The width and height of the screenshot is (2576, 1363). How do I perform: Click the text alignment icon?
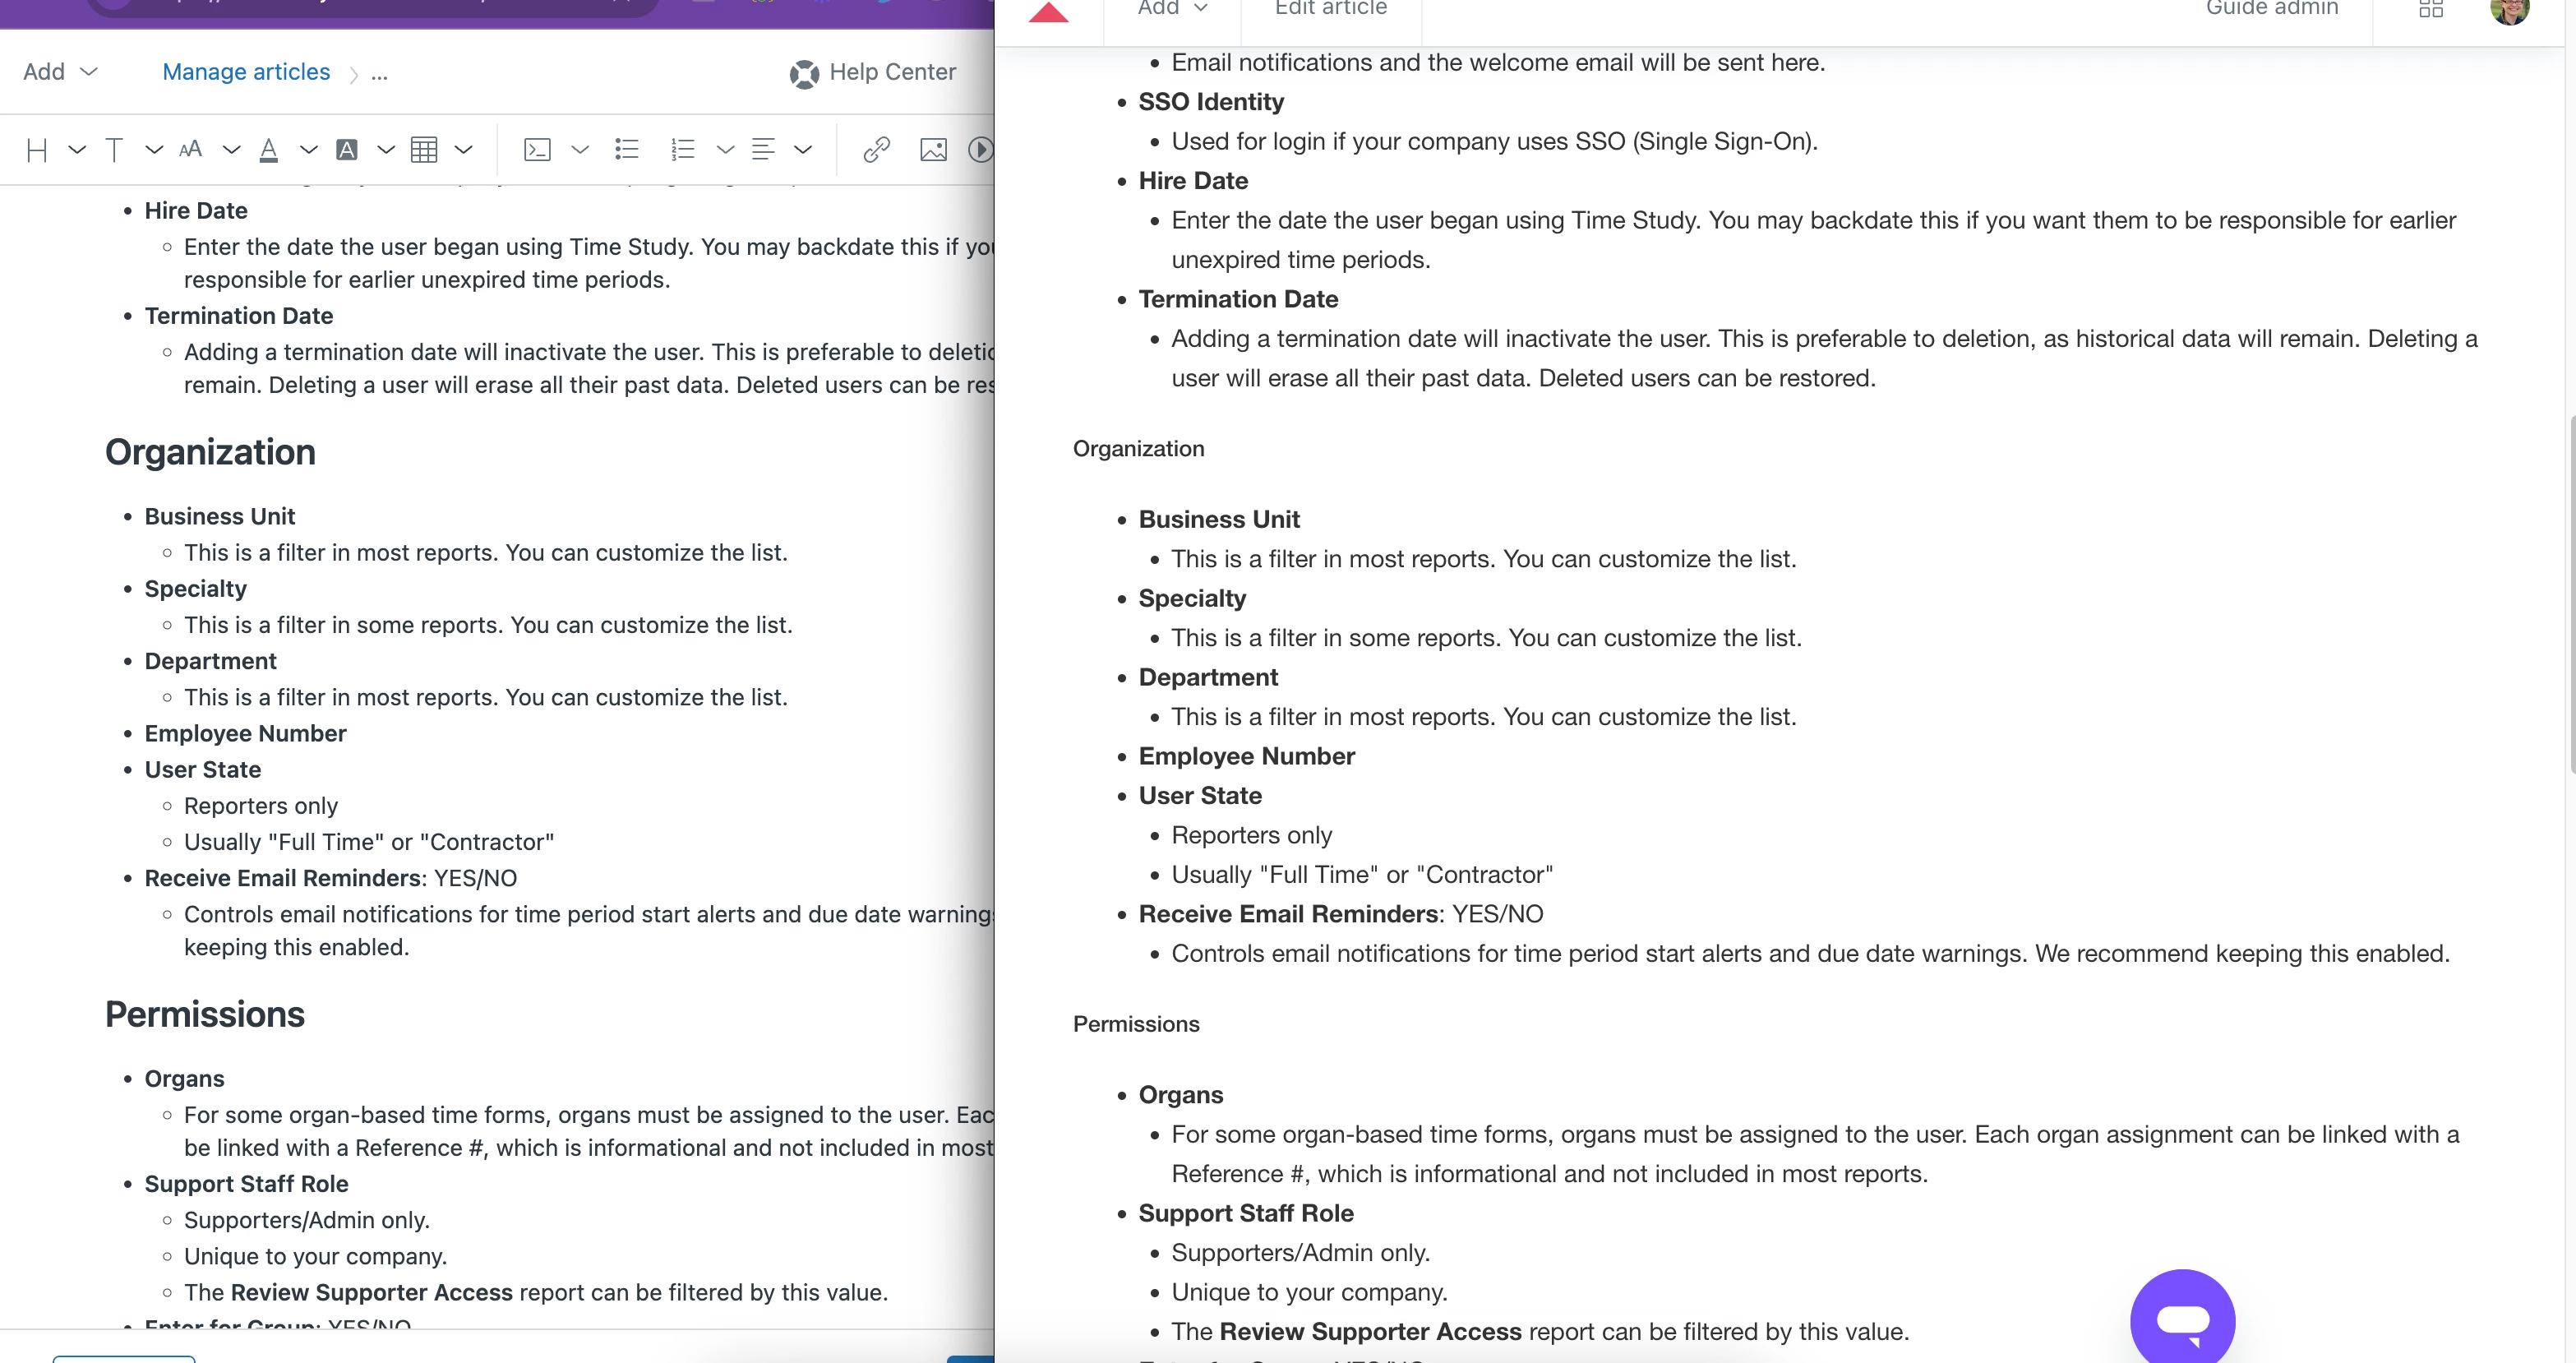tap(763, 150)
